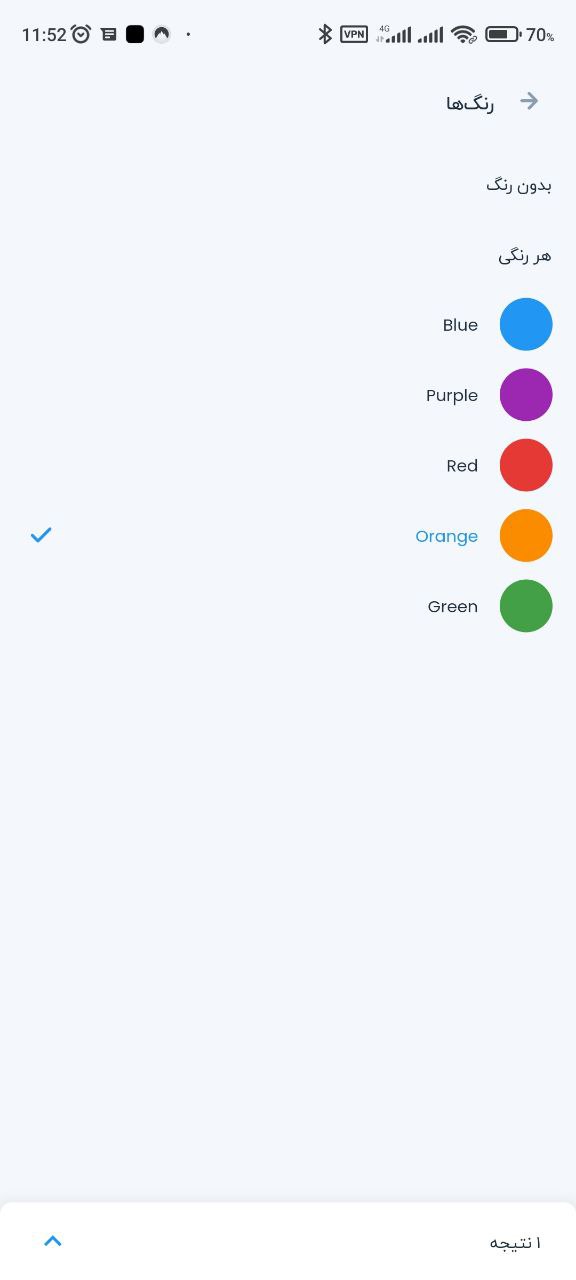Viewport: 576px width, 1280px height.
Task: Select the Blue label
Action: (x=460, y=325)
